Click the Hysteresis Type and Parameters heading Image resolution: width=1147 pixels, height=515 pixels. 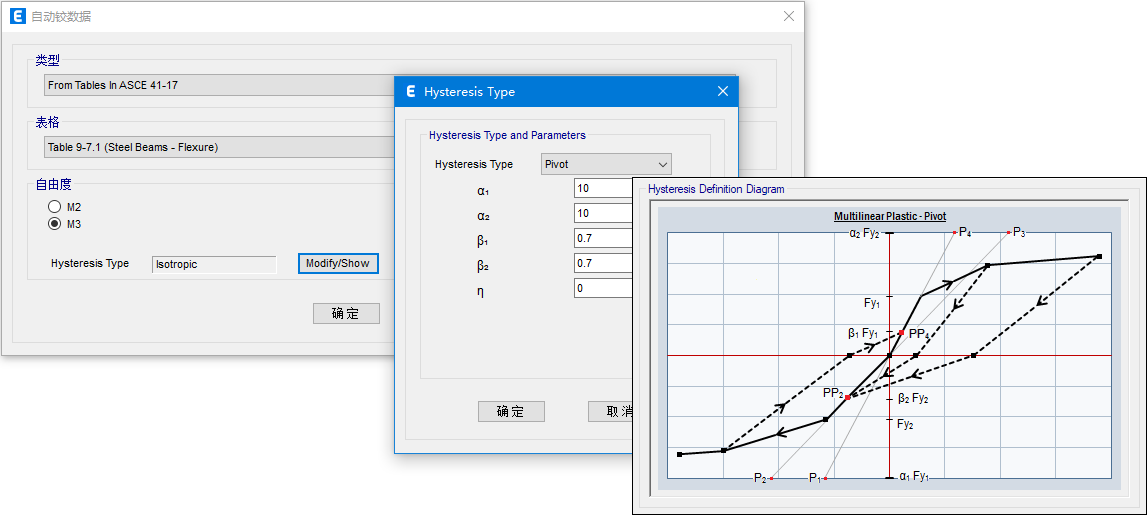[x=507, y=135]
